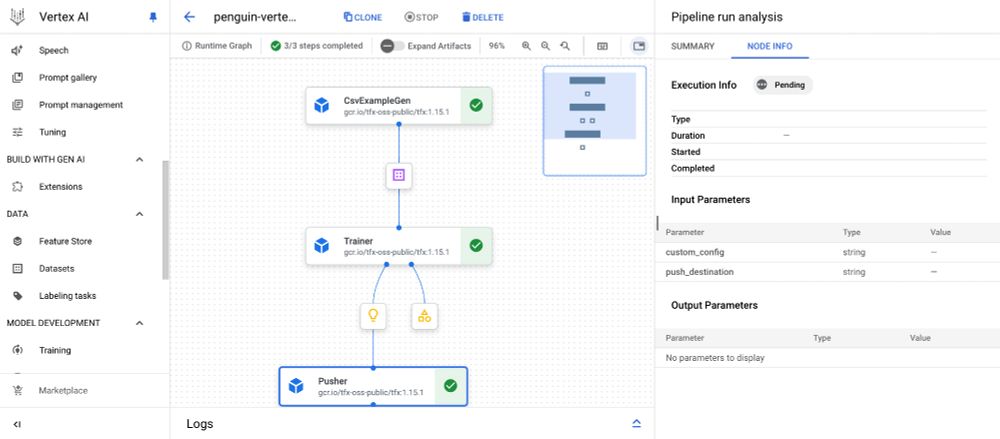The width and height of the screenshot is (1000, 439).
Task: Click the push_destination parameter row
Action: (x=827, y=272)
